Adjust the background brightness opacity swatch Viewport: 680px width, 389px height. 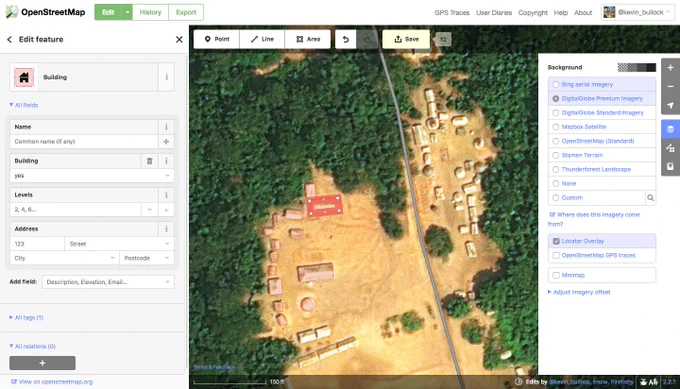637,67
